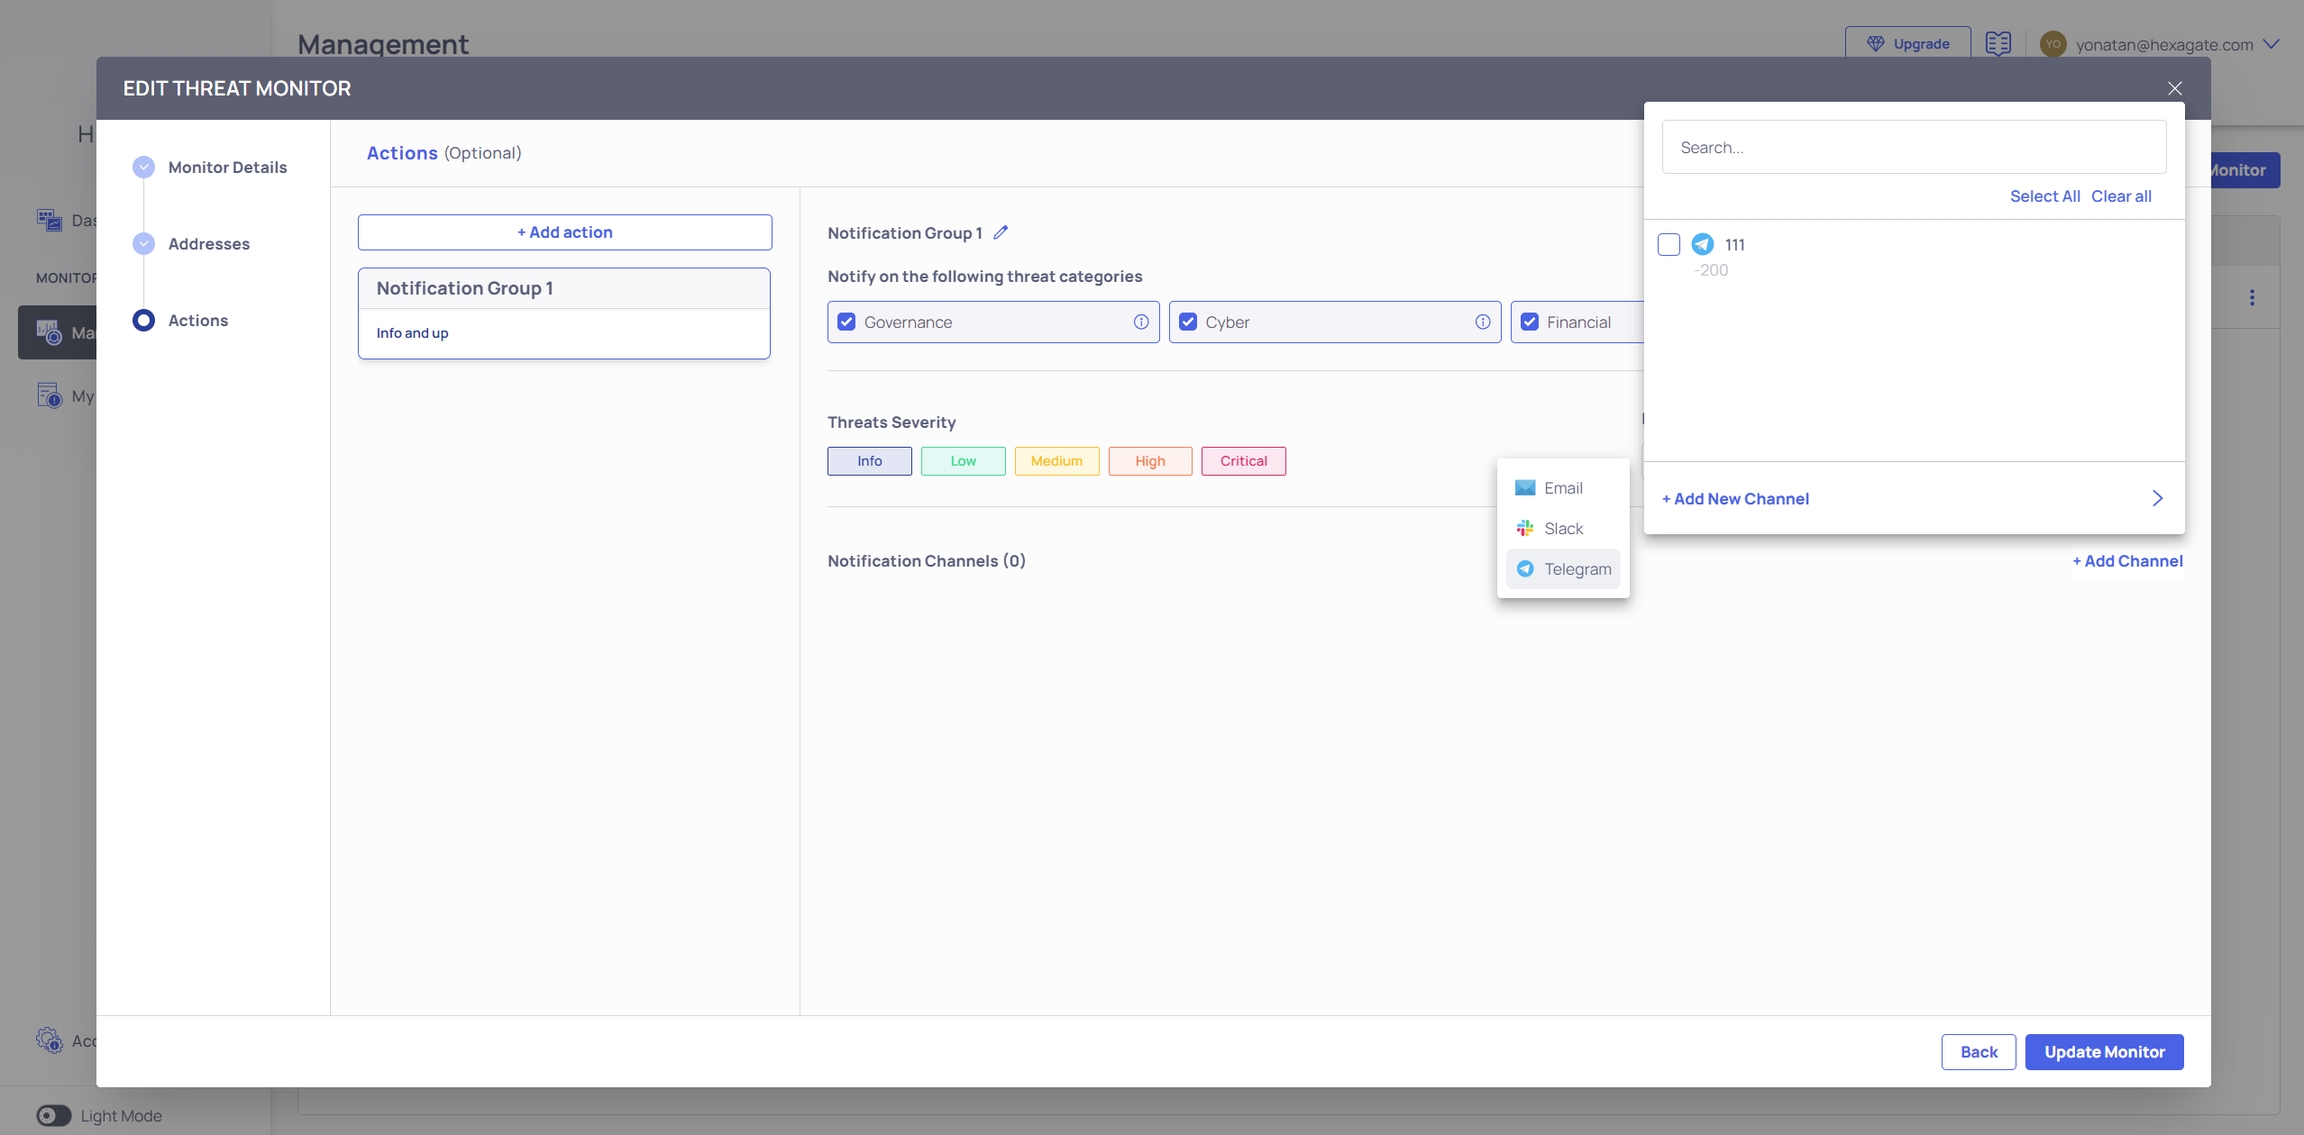Open the documentation book icon in header
2304x1135 pixels.
click(x=1997, y=44)
